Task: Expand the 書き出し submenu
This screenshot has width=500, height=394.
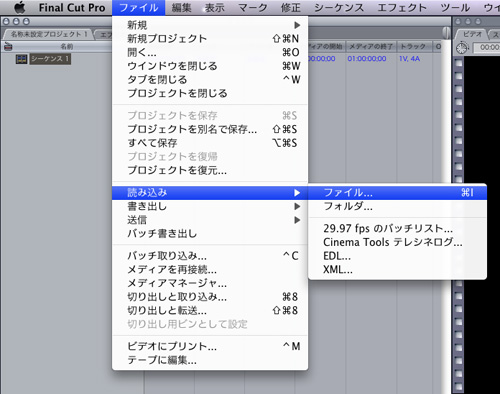Action: [x=210, y=206]
